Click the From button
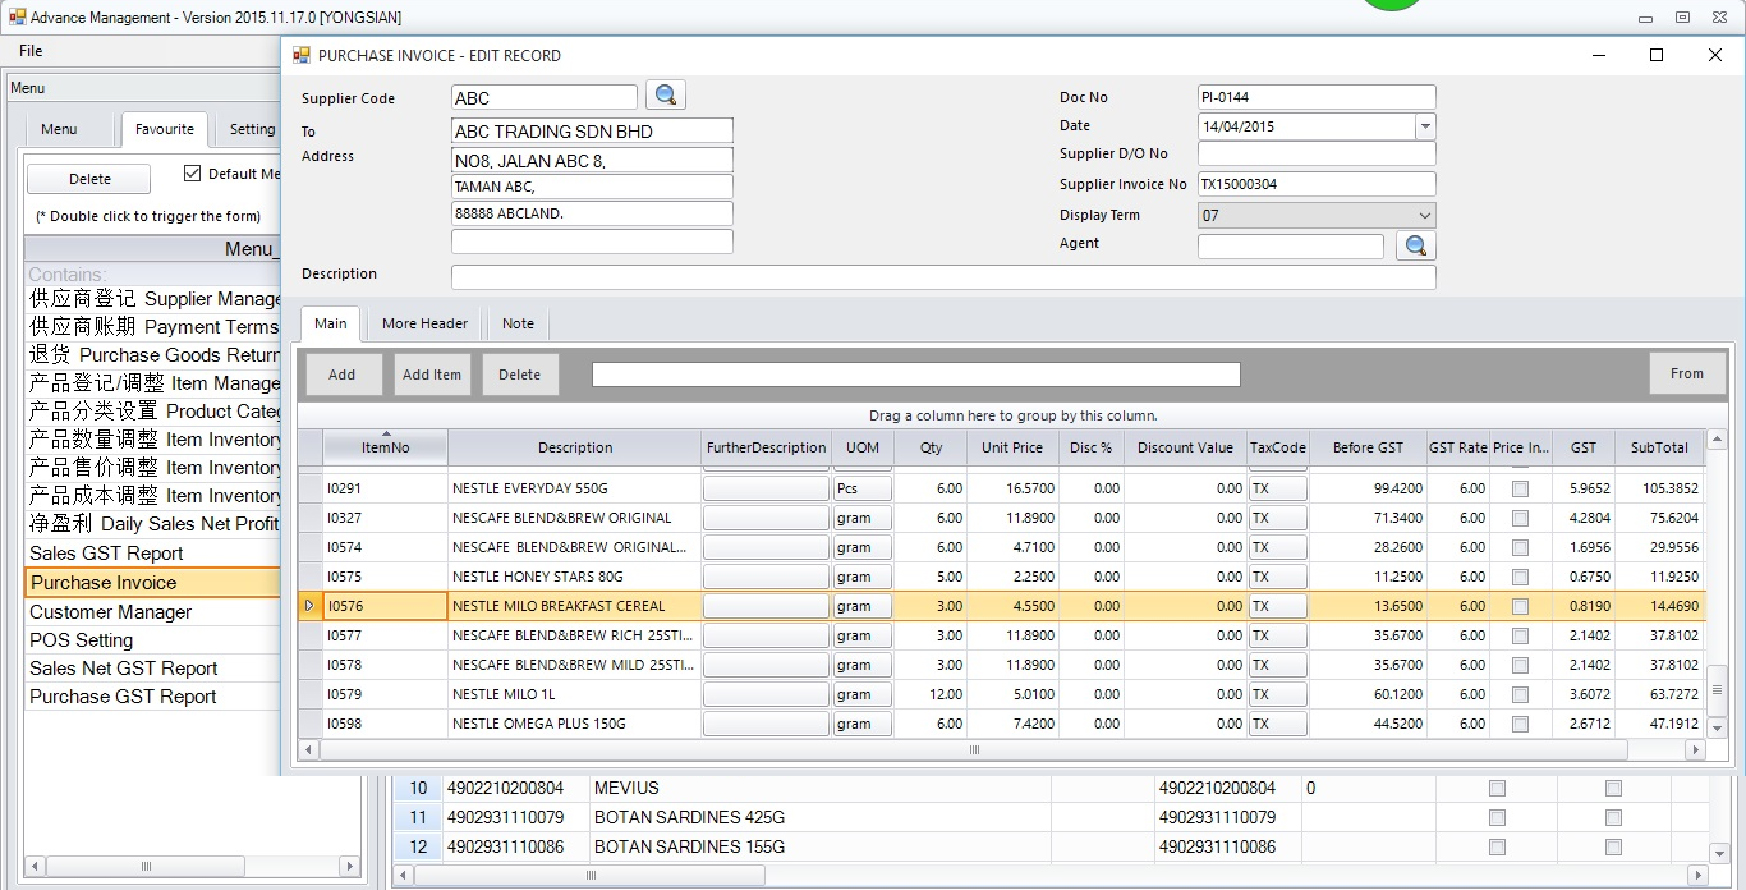The height and width of the screenshot is (890, 1746). click(x=1687, y=373)
